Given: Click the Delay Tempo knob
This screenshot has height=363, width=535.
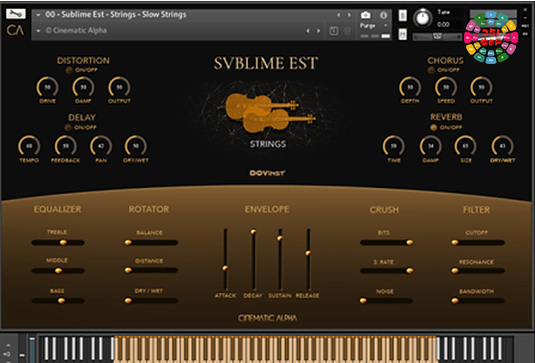Looking at the screenshot, I should pos(29,146).
